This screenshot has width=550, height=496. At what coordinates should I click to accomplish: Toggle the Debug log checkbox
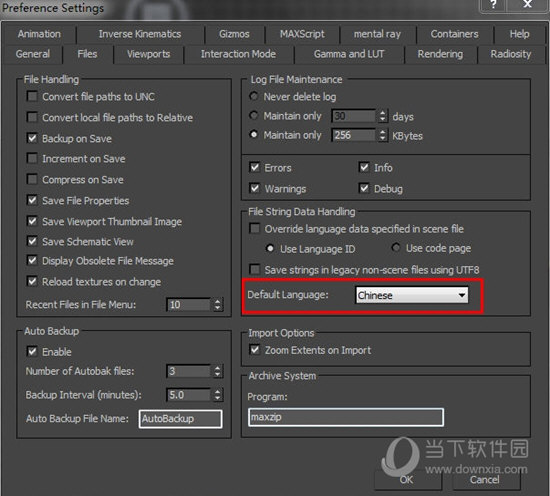pyautogui.click(x=364, y=188)
